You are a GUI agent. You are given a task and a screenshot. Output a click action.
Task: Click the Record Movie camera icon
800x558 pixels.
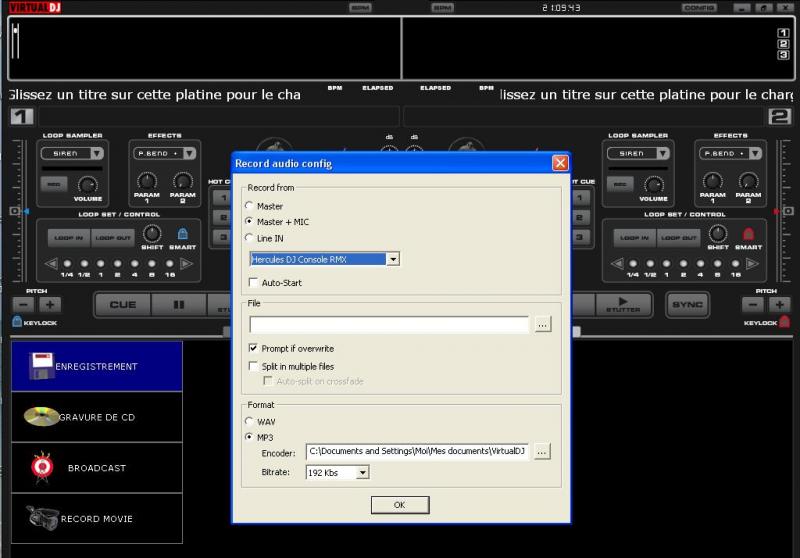tap(41, 518)
